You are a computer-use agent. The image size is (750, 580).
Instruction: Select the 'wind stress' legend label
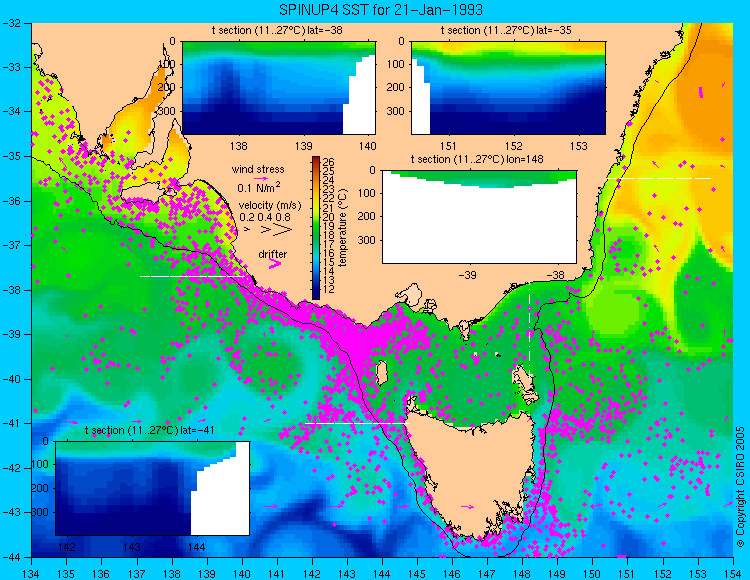(x=258, y=169)
